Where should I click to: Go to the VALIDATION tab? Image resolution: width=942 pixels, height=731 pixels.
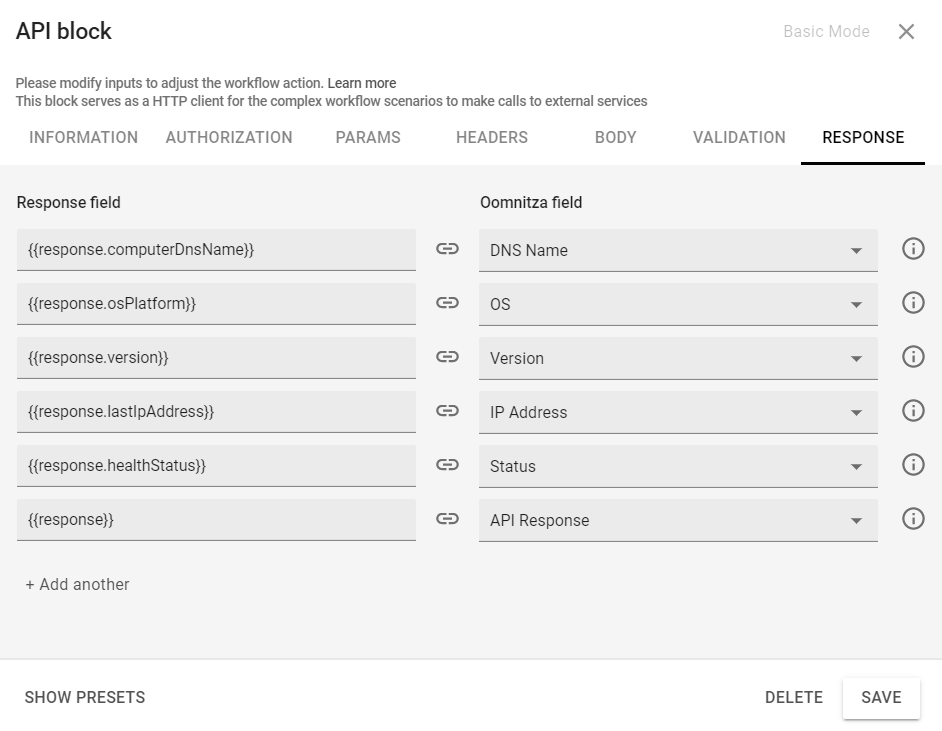tap(739, 138)
